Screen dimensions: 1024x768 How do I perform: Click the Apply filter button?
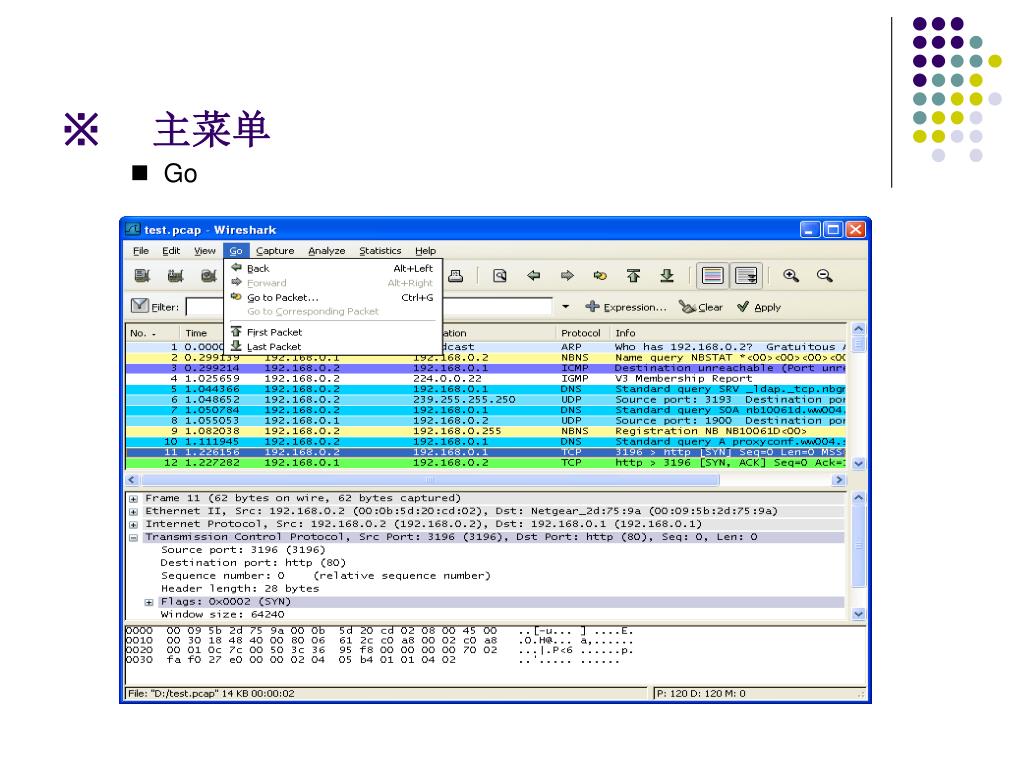[759, 306]
